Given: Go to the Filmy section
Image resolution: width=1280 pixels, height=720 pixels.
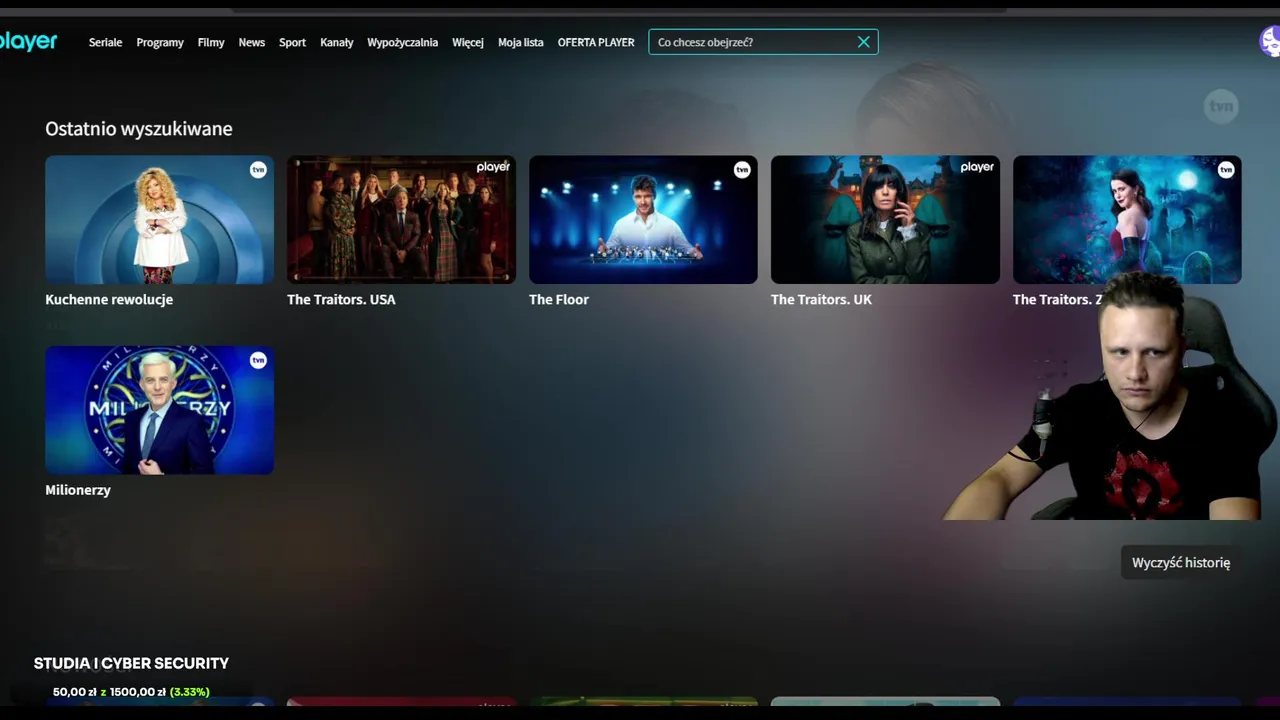Looking at the screenshot, I should (x=211, y=42).
